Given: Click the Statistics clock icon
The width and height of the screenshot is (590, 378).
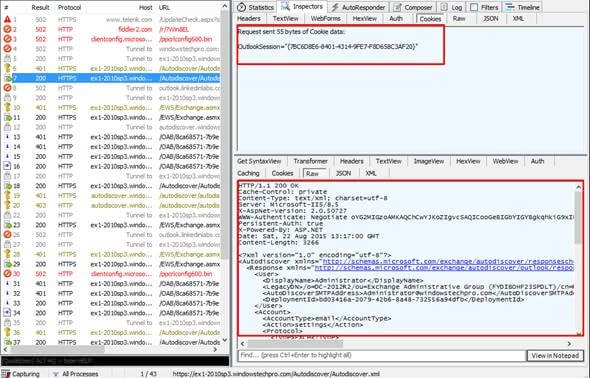Looking at the screenshot, I should click(x=242, y=7).
